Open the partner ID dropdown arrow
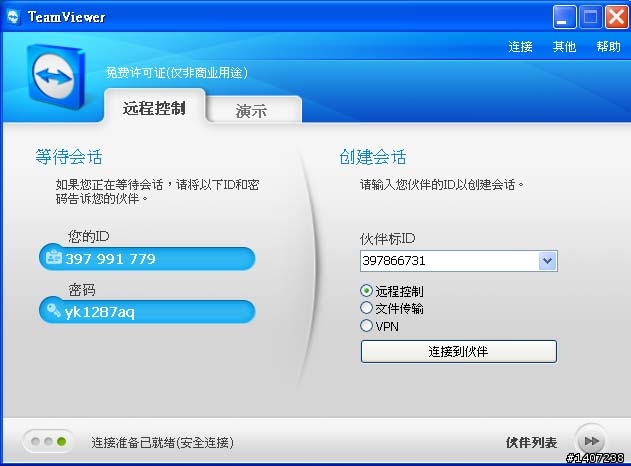 click(x=547, y=261)
